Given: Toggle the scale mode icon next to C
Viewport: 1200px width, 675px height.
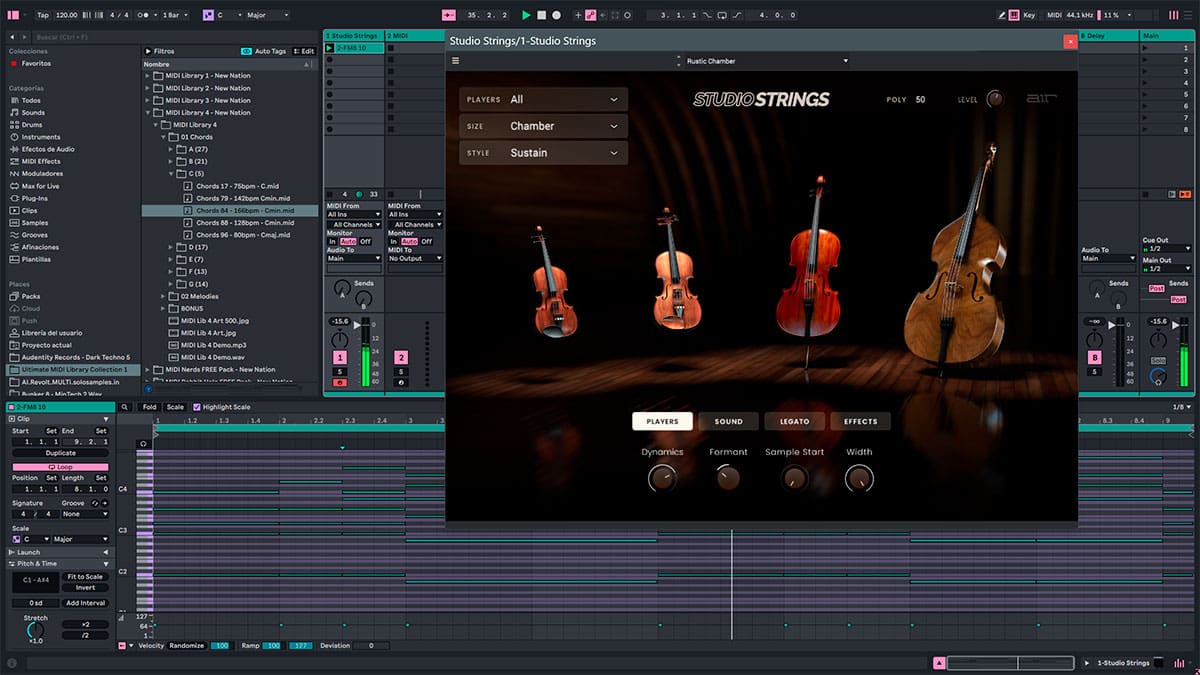Looking at the screenshot, I should pos(208,15).
